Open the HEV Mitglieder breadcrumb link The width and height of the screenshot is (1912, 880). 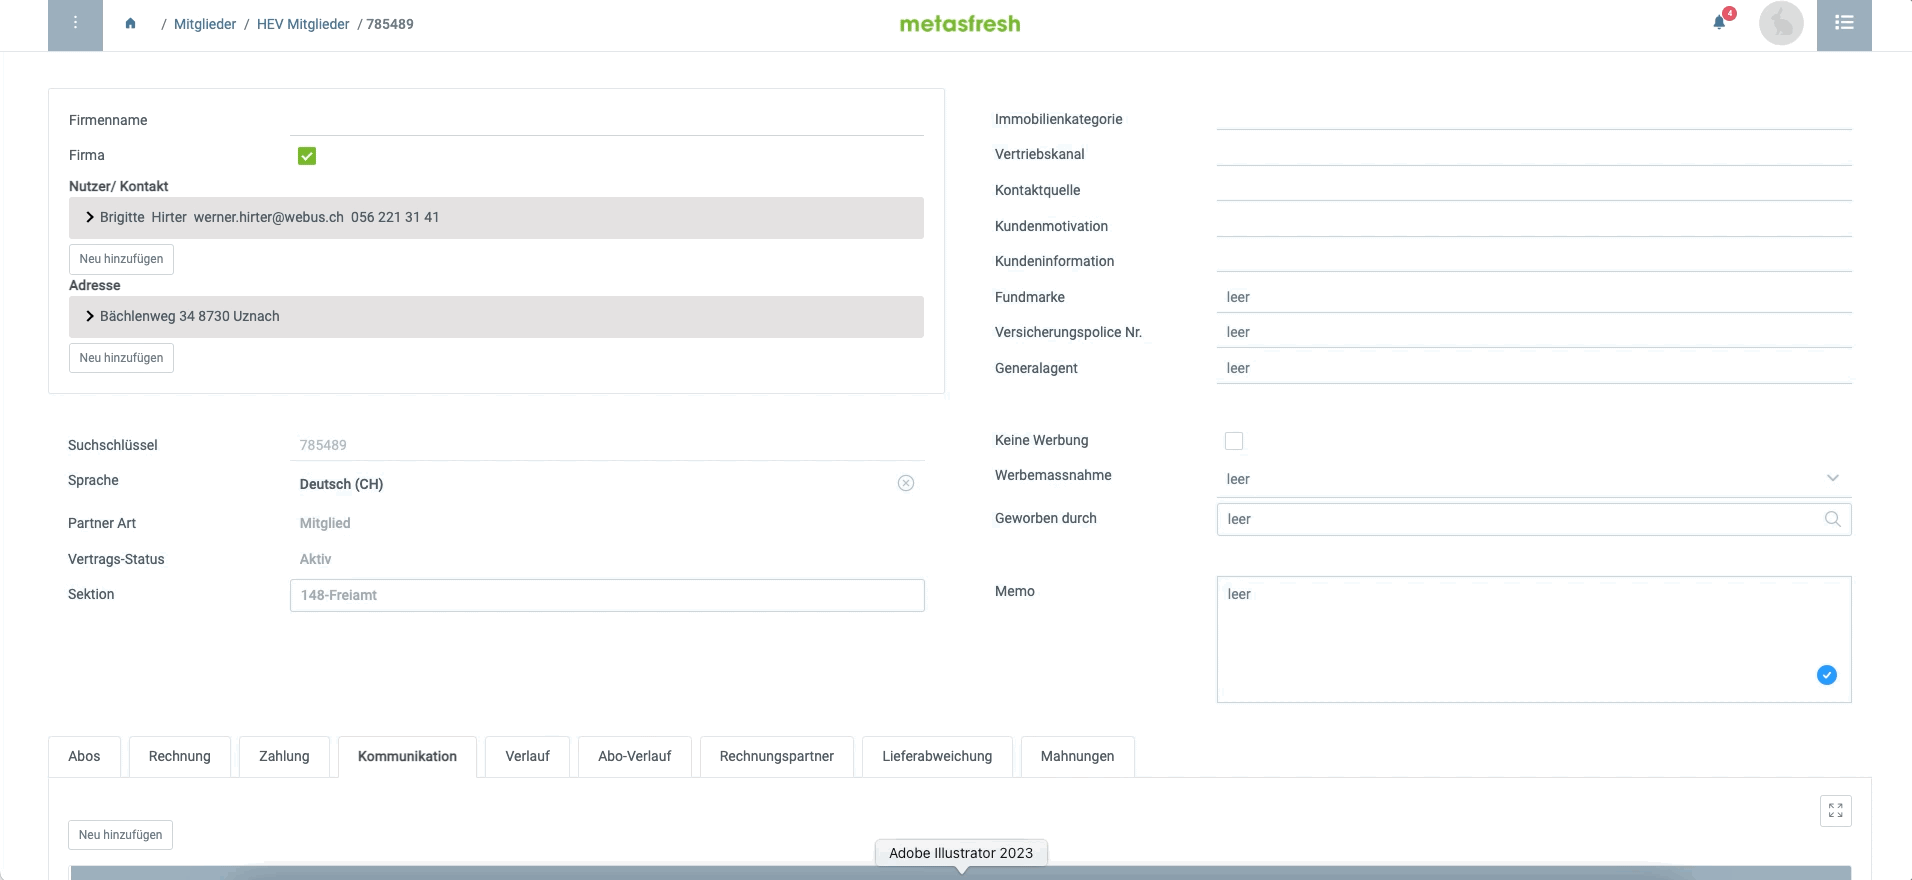point(303,24)
